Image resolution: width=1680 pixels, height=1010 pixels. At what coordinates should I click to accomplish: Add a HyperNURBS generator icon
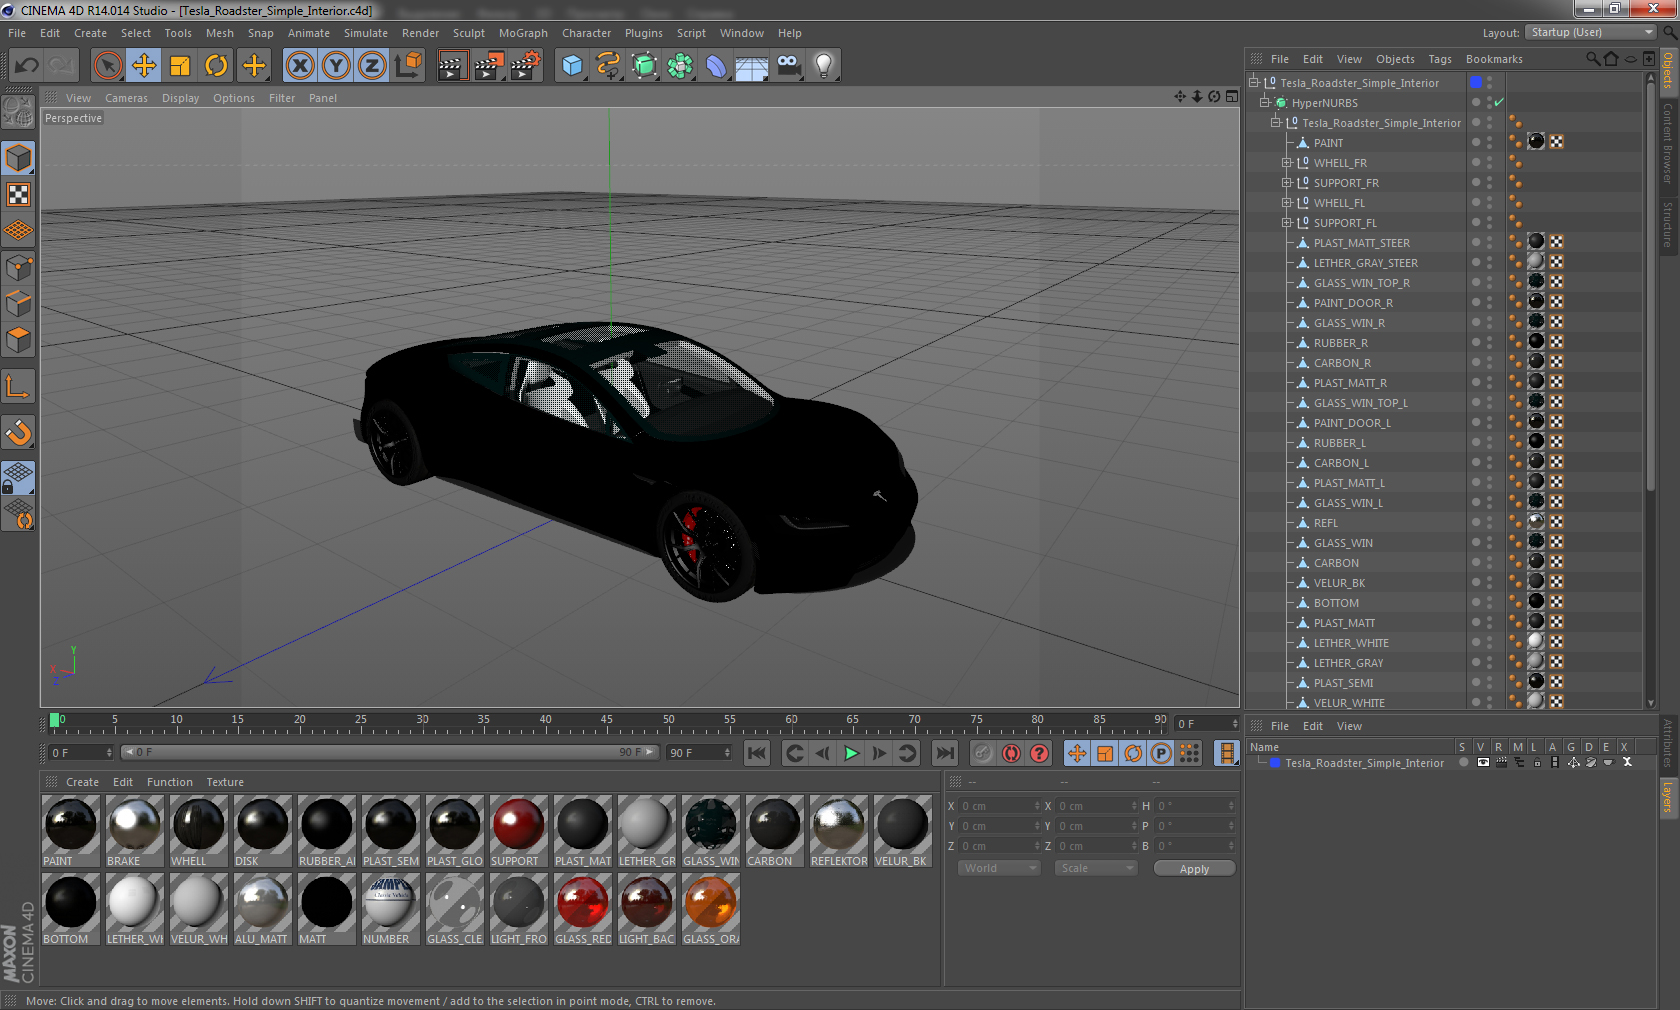644,66
